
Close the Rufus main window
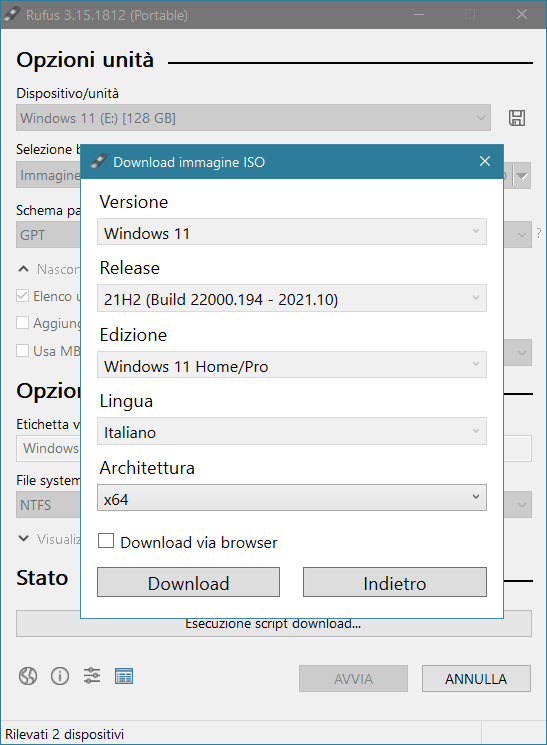point(522,14)
